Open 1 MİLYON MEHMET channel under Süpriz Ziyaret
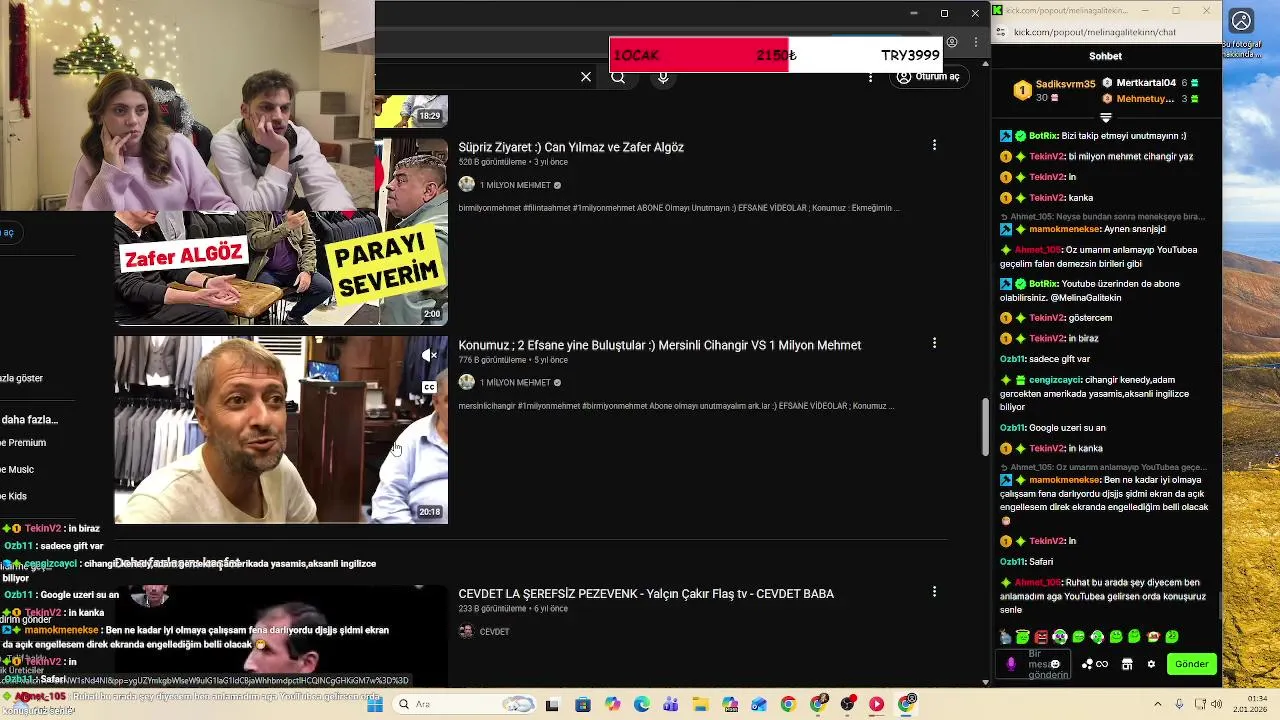The height and width of the screenshot is (720, 1280). (515, 185)
